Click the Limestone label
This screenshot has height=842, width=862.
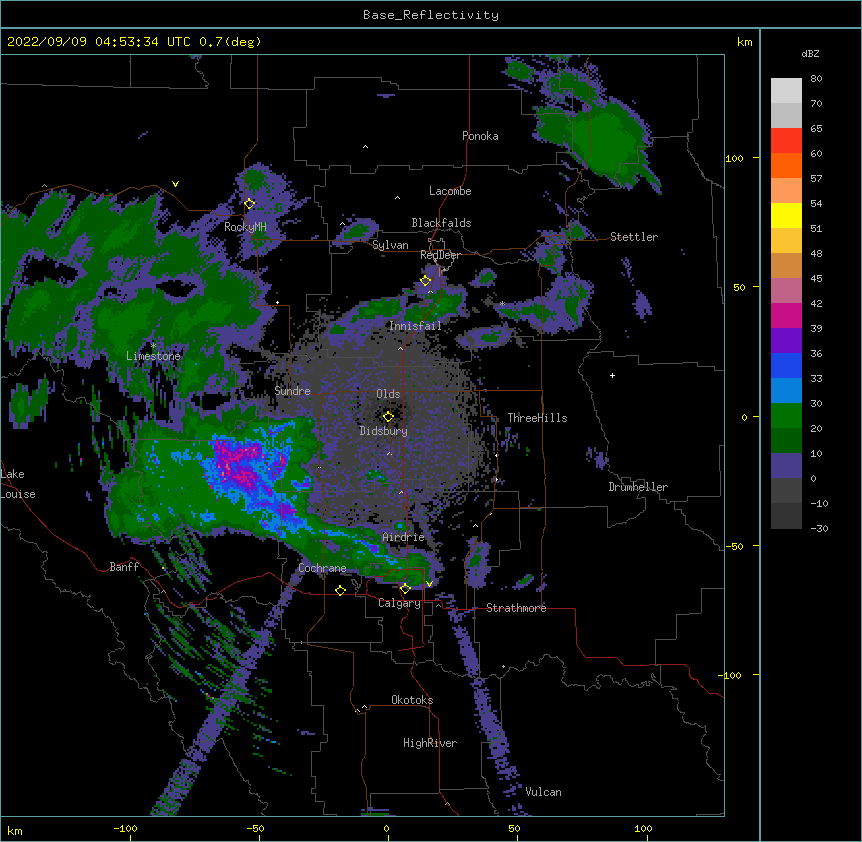(153, 356)
